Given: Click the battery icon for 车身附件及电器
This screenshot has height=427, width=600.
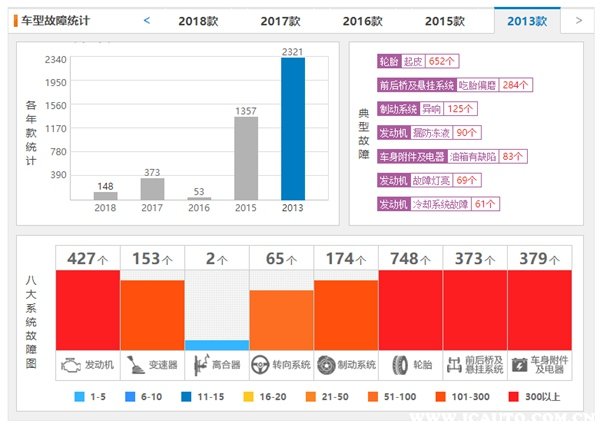Looking at the screenshot, I should [520, 365].
